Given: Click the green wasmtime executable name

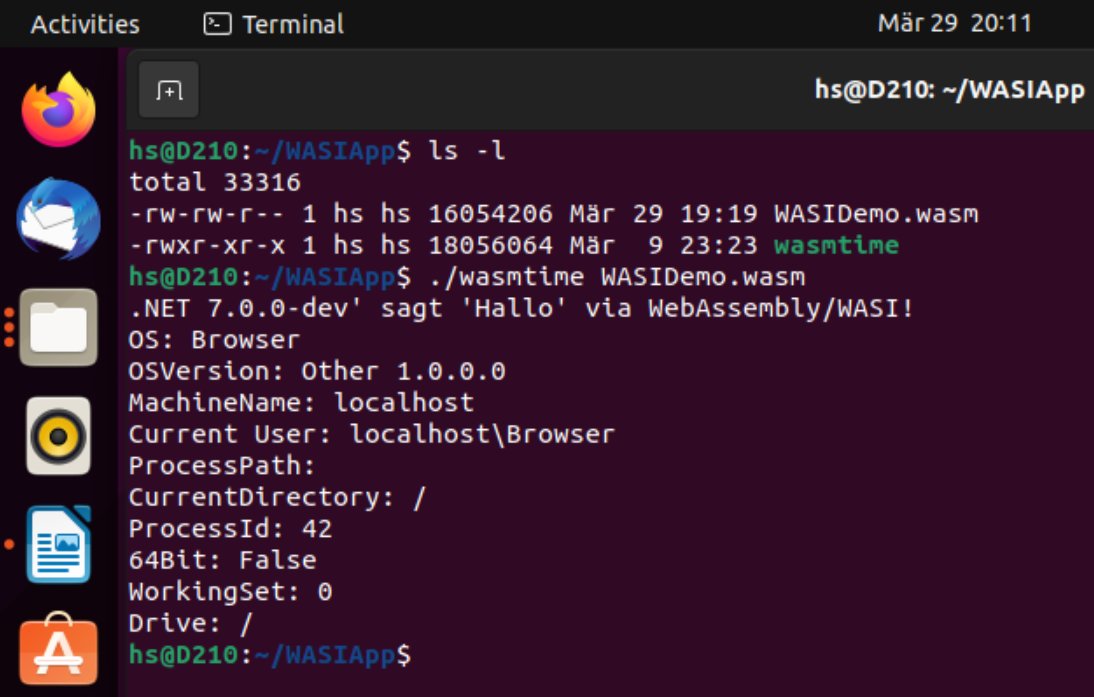Looking at the screenshot, I should tap(837, 245).
